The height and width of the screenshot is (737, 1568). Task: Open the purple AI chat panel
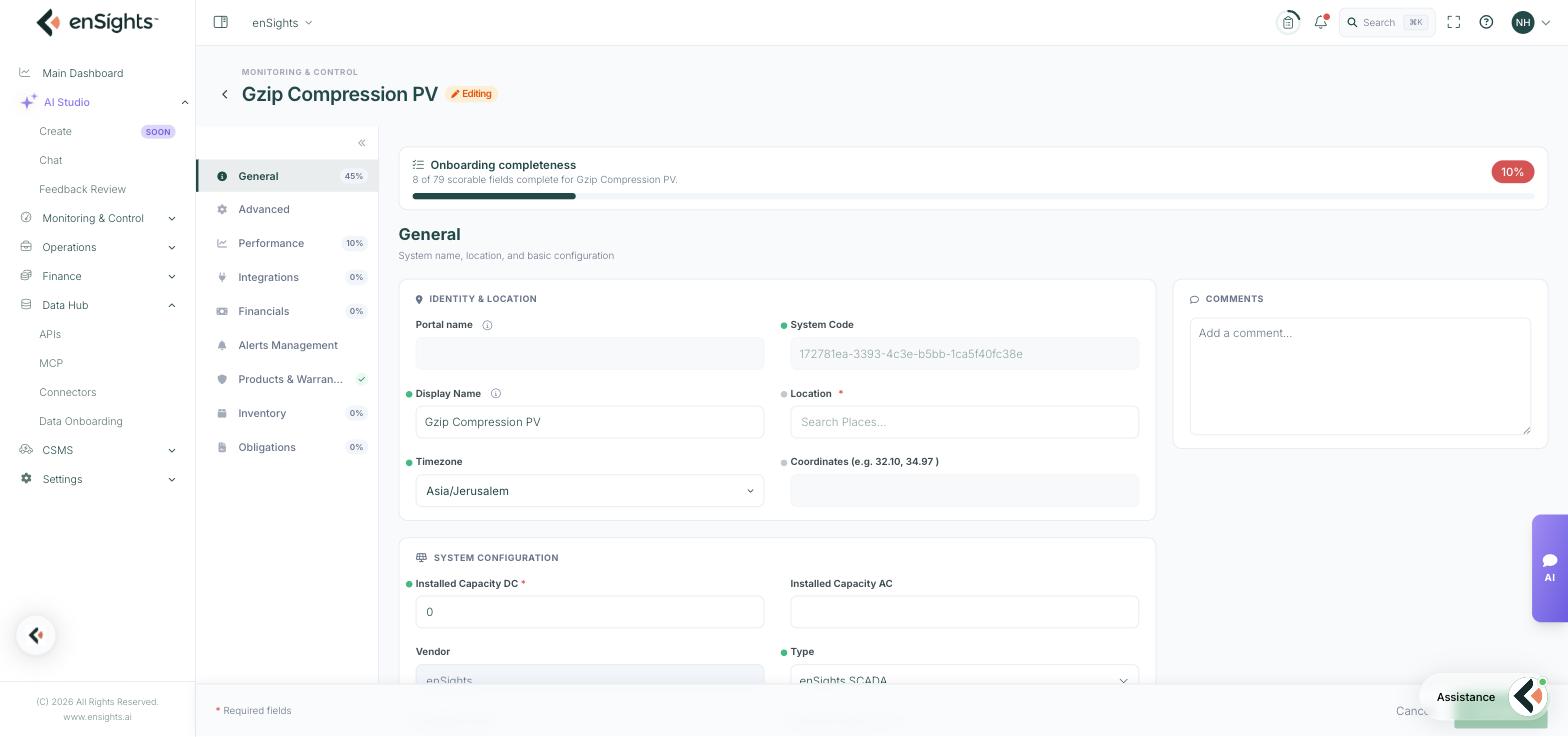pyautogui.click(x=1549, y=568)
